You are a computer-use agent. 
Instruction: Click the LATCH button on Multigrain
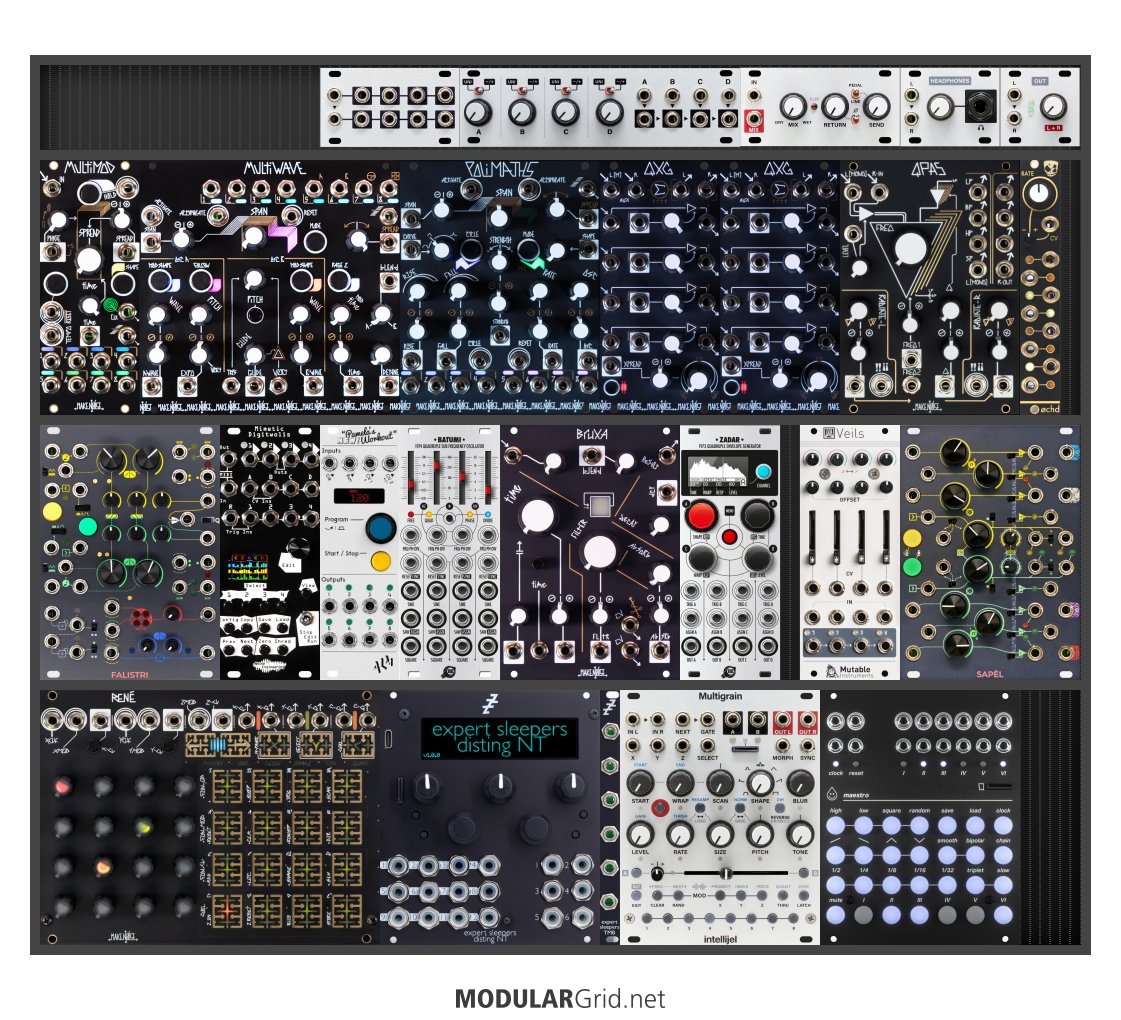pyautogui.click(x=804, y=895)
